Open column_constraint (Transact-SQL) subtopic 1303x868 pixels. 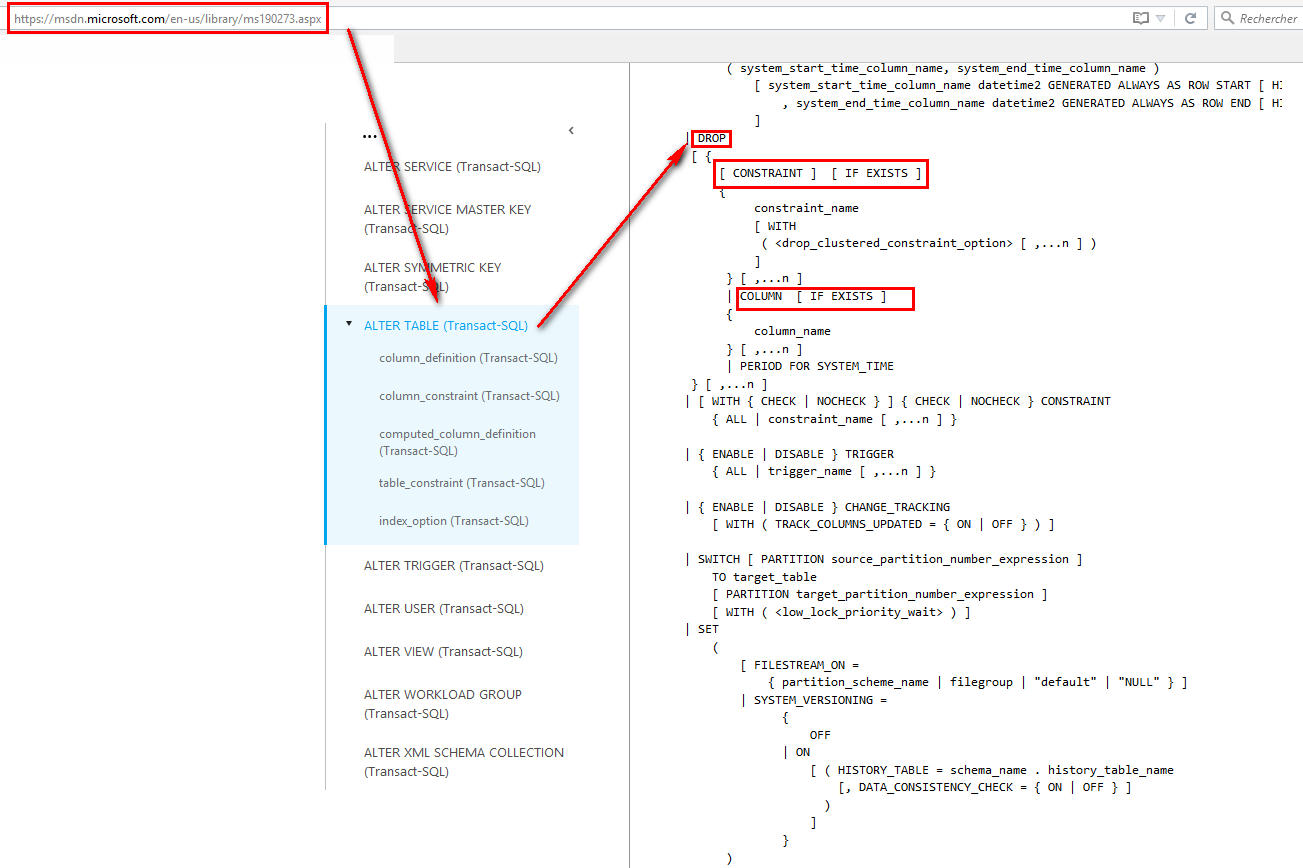click(469, 396)
